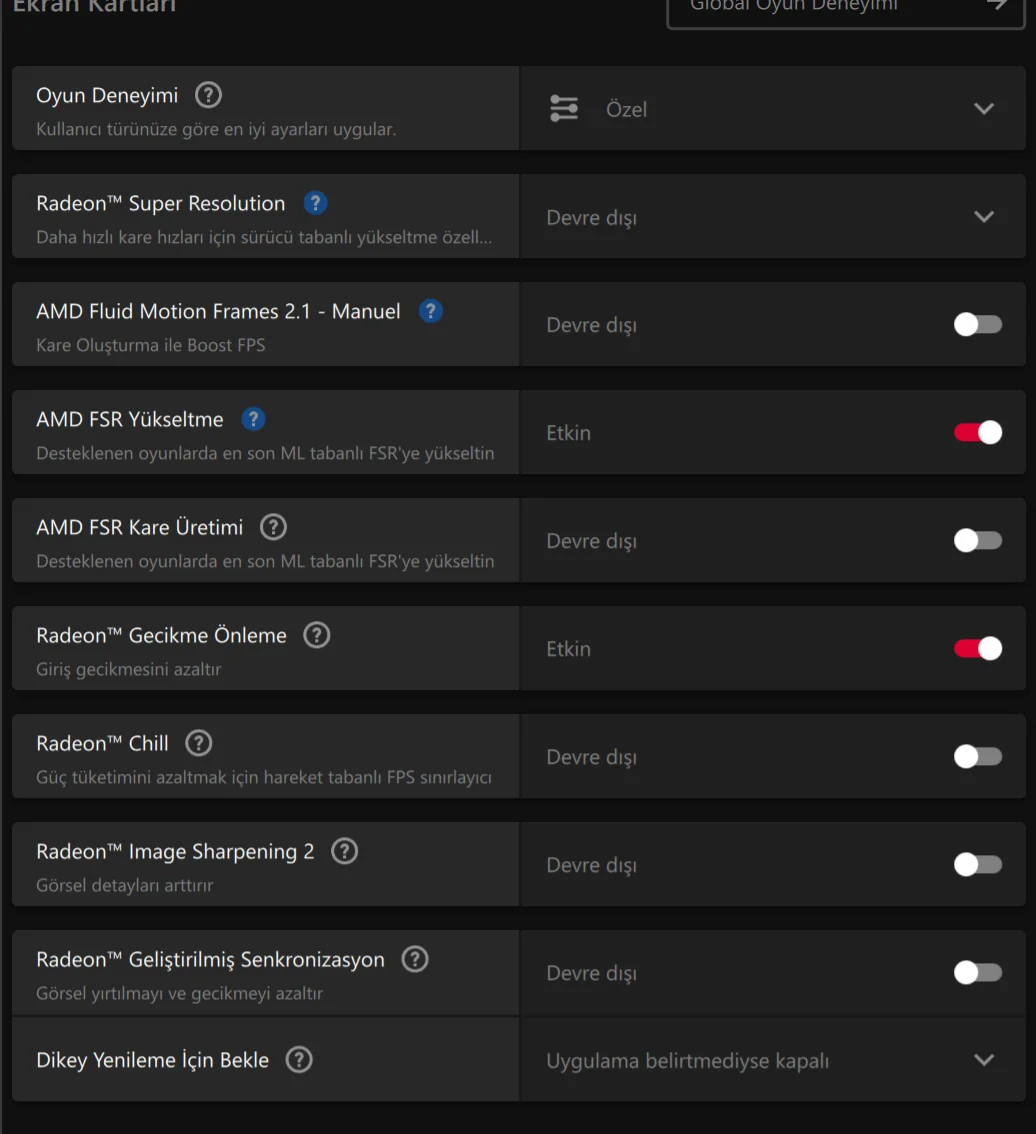1036x1134 pixels.
Task: Click the AMD FSR Yükseltme question mark
Action: coord(253,419)
